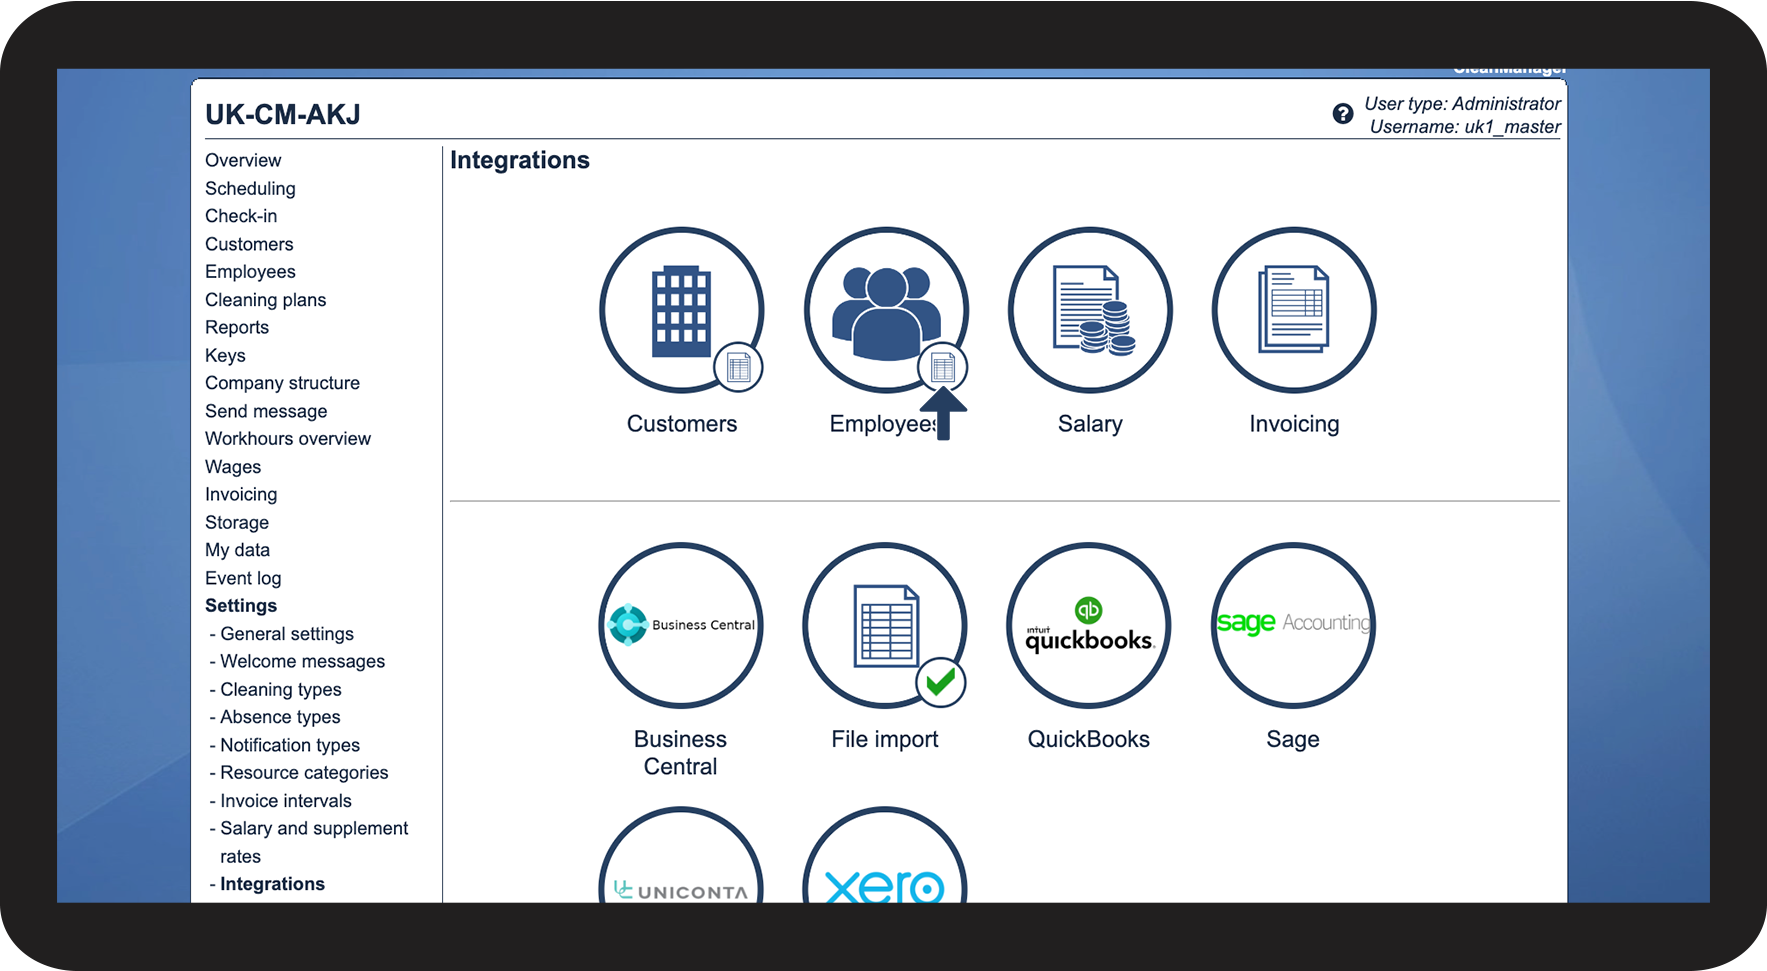The width and height of the screenshot is (1767, 971).
Task: View Workhours overview
Action: 288,438
